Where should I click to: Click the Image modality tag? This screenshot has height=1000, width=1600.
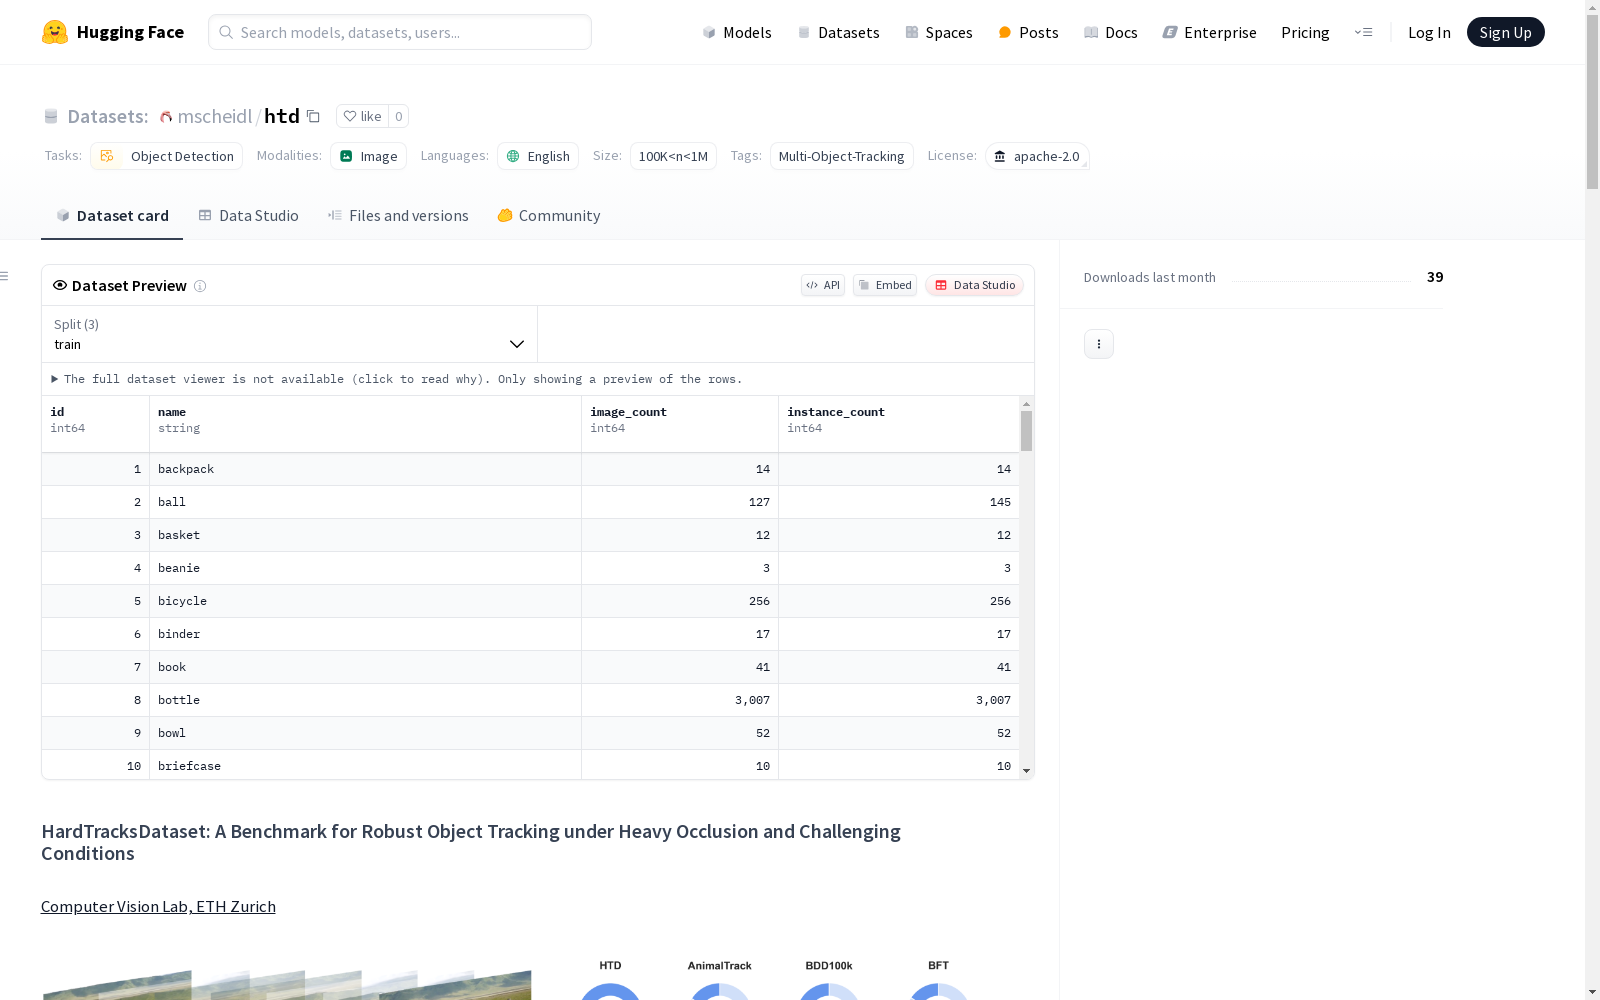click(x=368, y=156)
